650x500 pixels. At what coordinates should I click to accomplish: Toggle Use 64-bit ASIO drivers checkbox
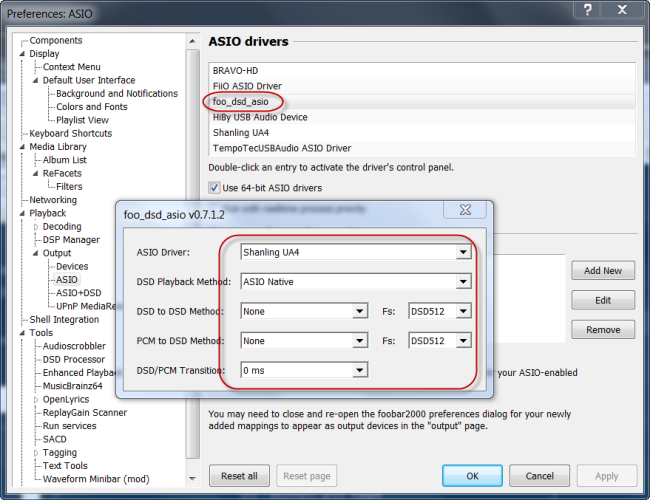click(214, 188)
